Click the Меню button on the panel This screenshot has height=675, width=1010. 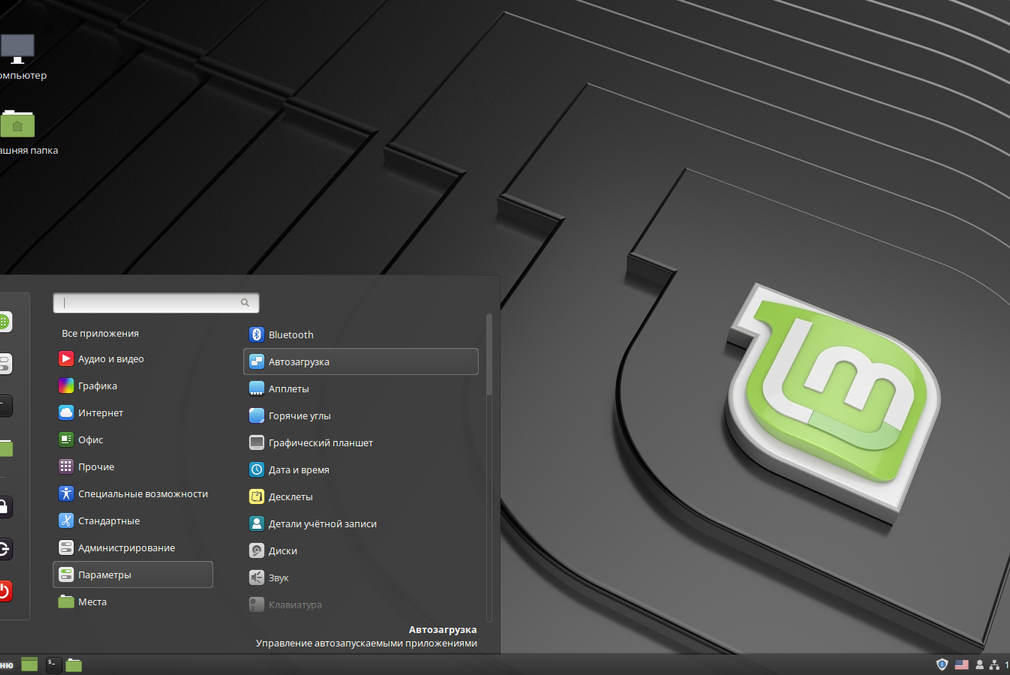6,665
